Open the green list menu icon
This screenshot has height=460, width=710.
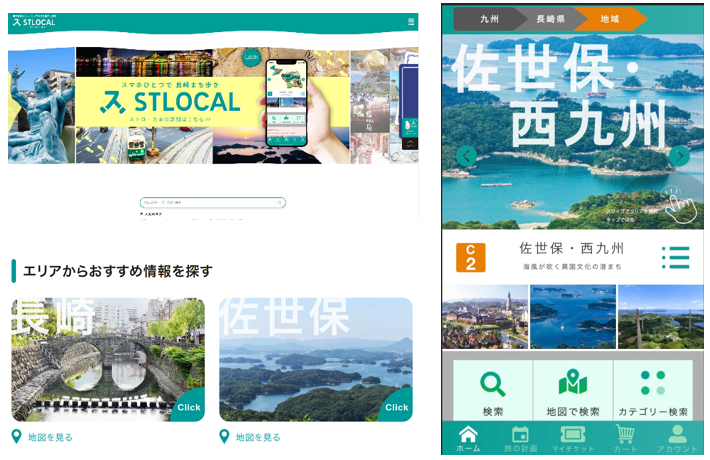tap(676, 258)
